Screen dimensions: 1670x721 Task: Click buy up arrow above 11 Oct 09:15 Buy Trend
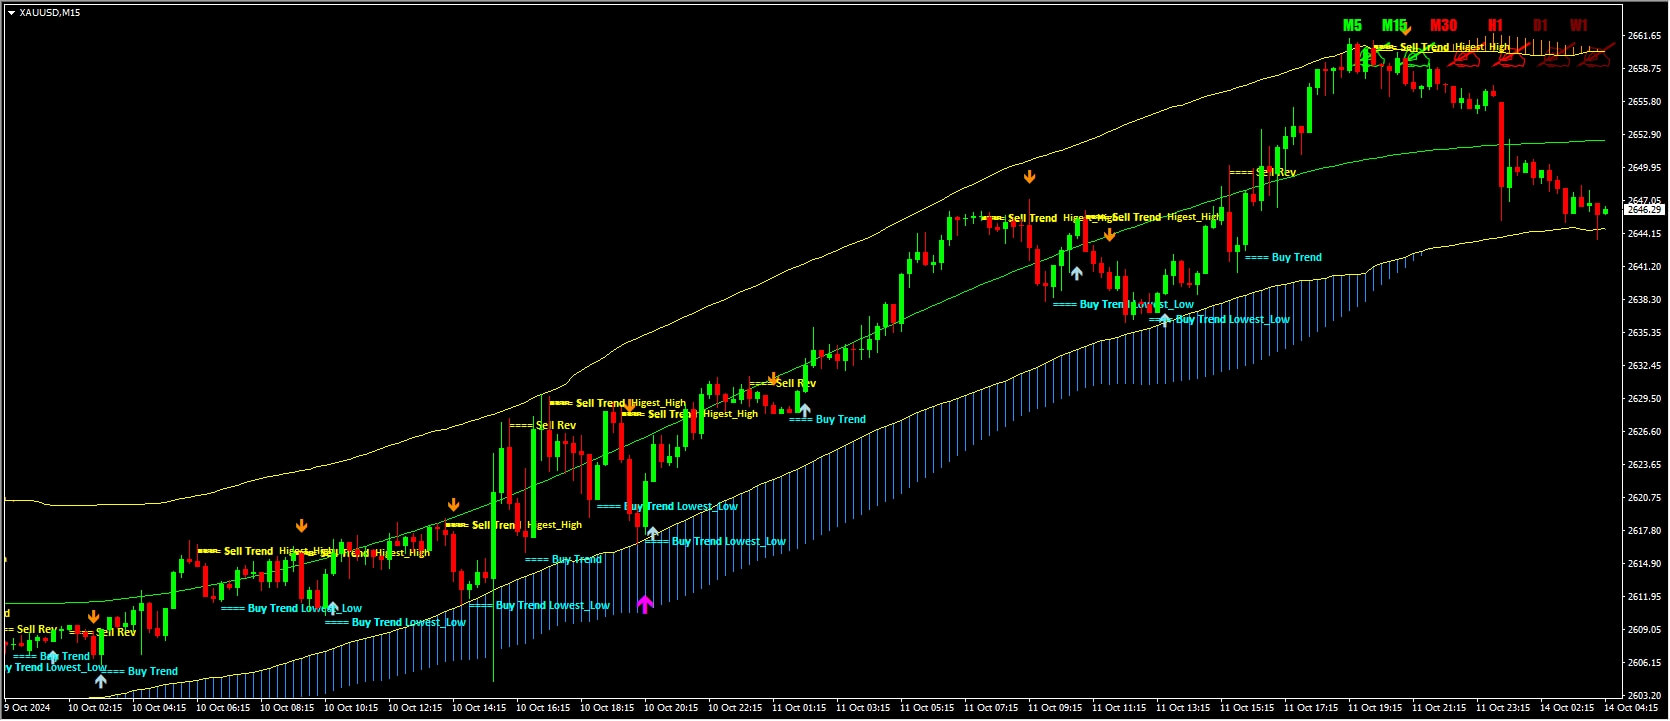click(1076, 272)
